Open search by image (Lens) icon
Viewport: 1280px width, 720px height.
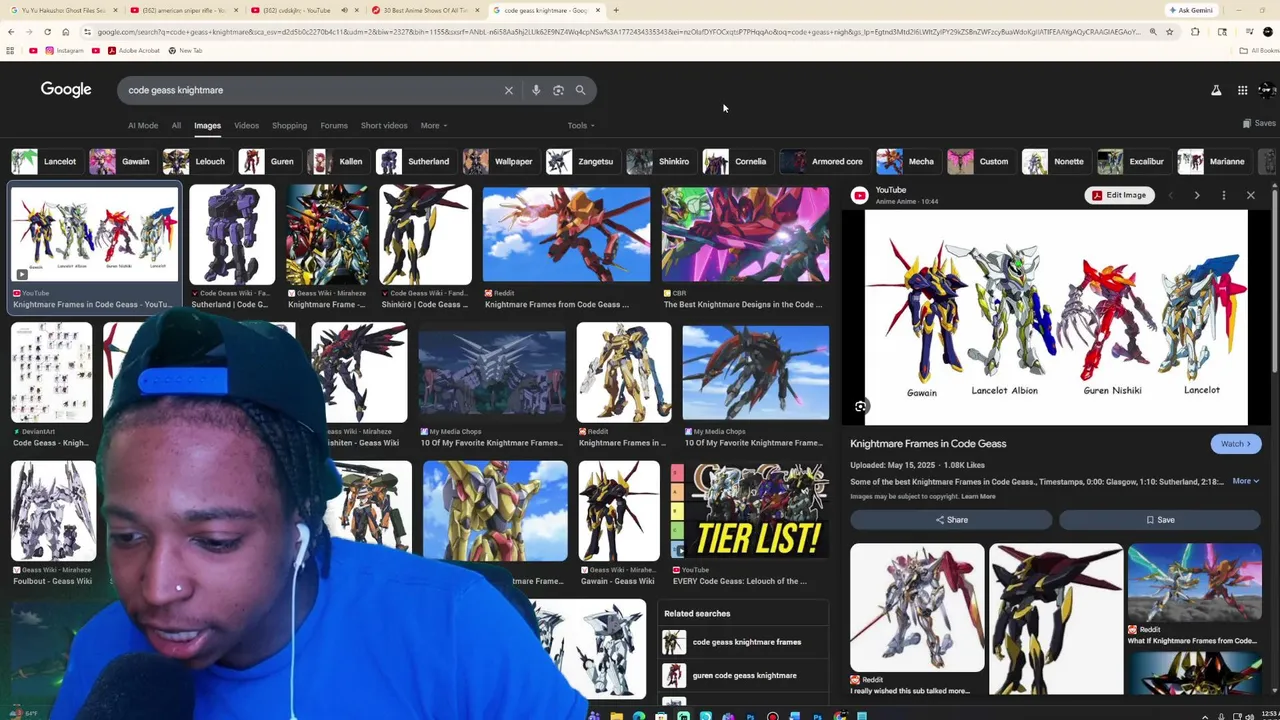coord(558,90)
